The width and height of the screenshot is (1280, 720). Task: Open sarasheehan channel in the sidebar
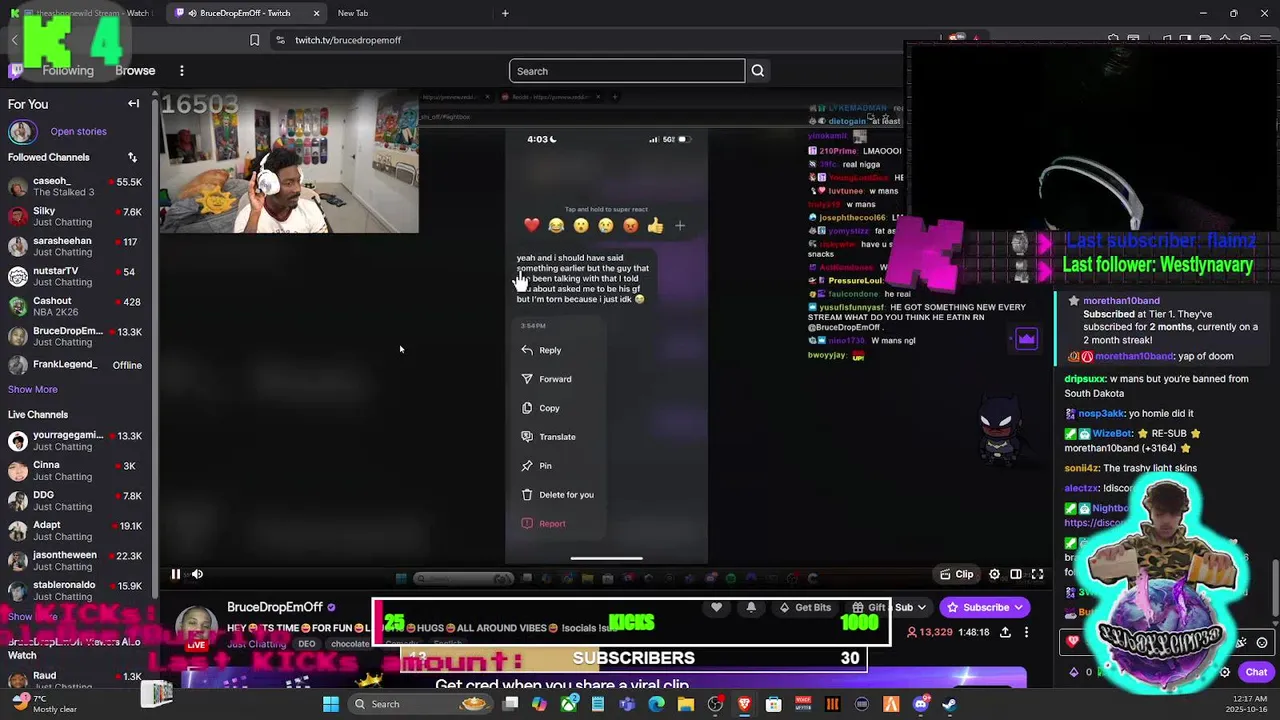pyautogui.click(x=75, y=247)
